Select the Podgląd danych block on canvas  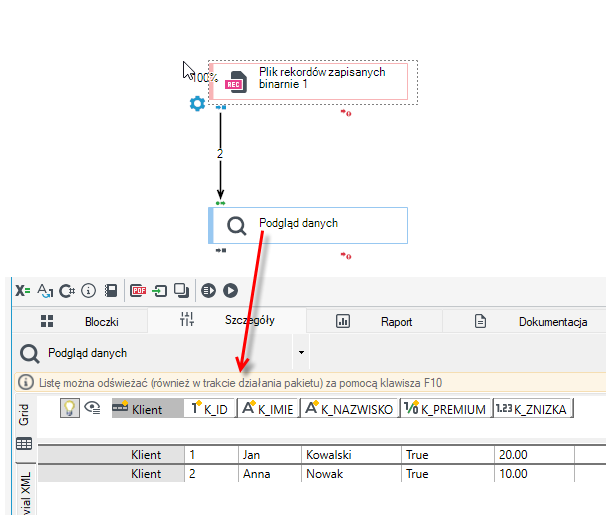308,226
